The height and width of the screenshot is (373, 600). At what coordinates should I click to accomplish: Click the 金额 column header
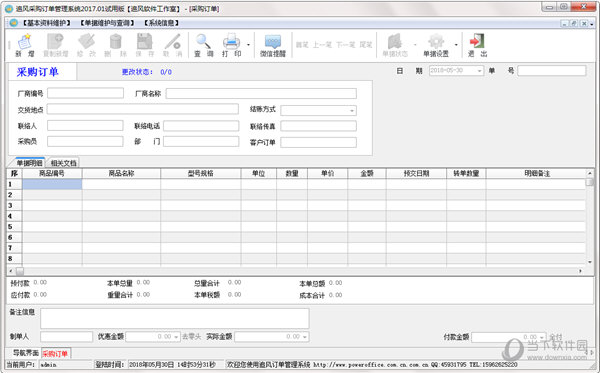[x=367, y=174]
